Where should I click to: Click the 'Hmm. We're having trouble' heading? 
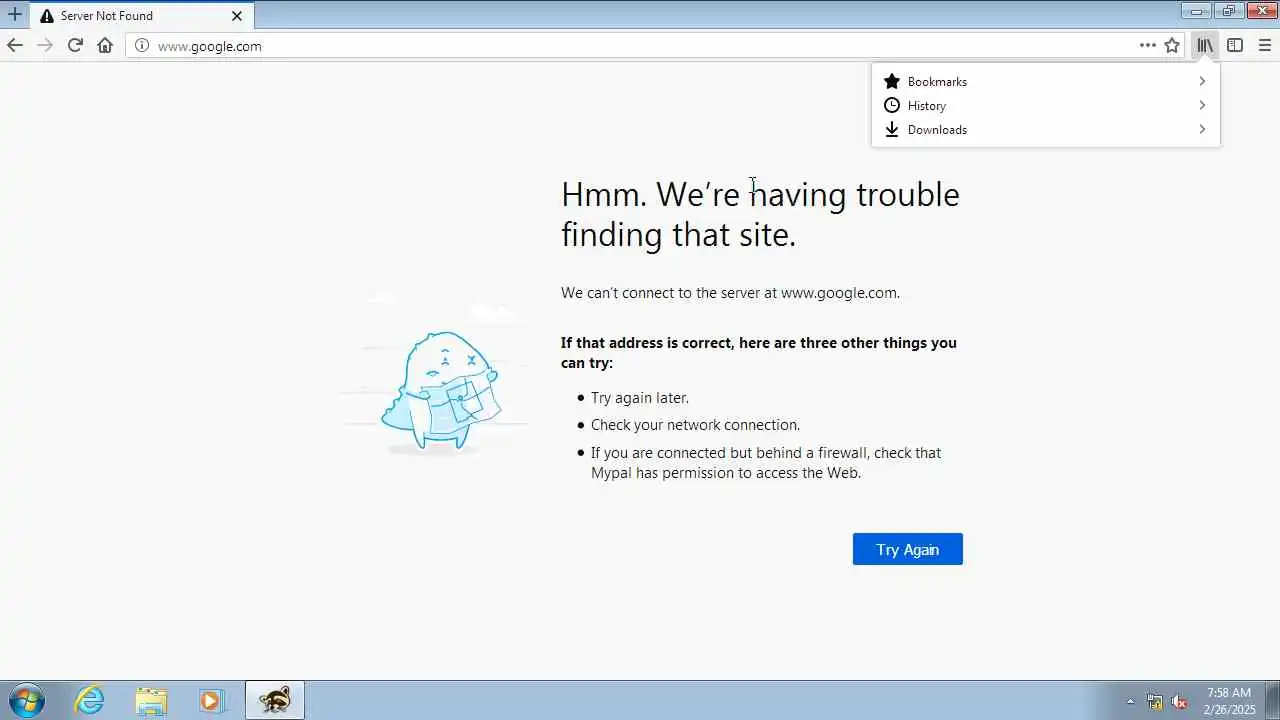click(x=760, y=214)
